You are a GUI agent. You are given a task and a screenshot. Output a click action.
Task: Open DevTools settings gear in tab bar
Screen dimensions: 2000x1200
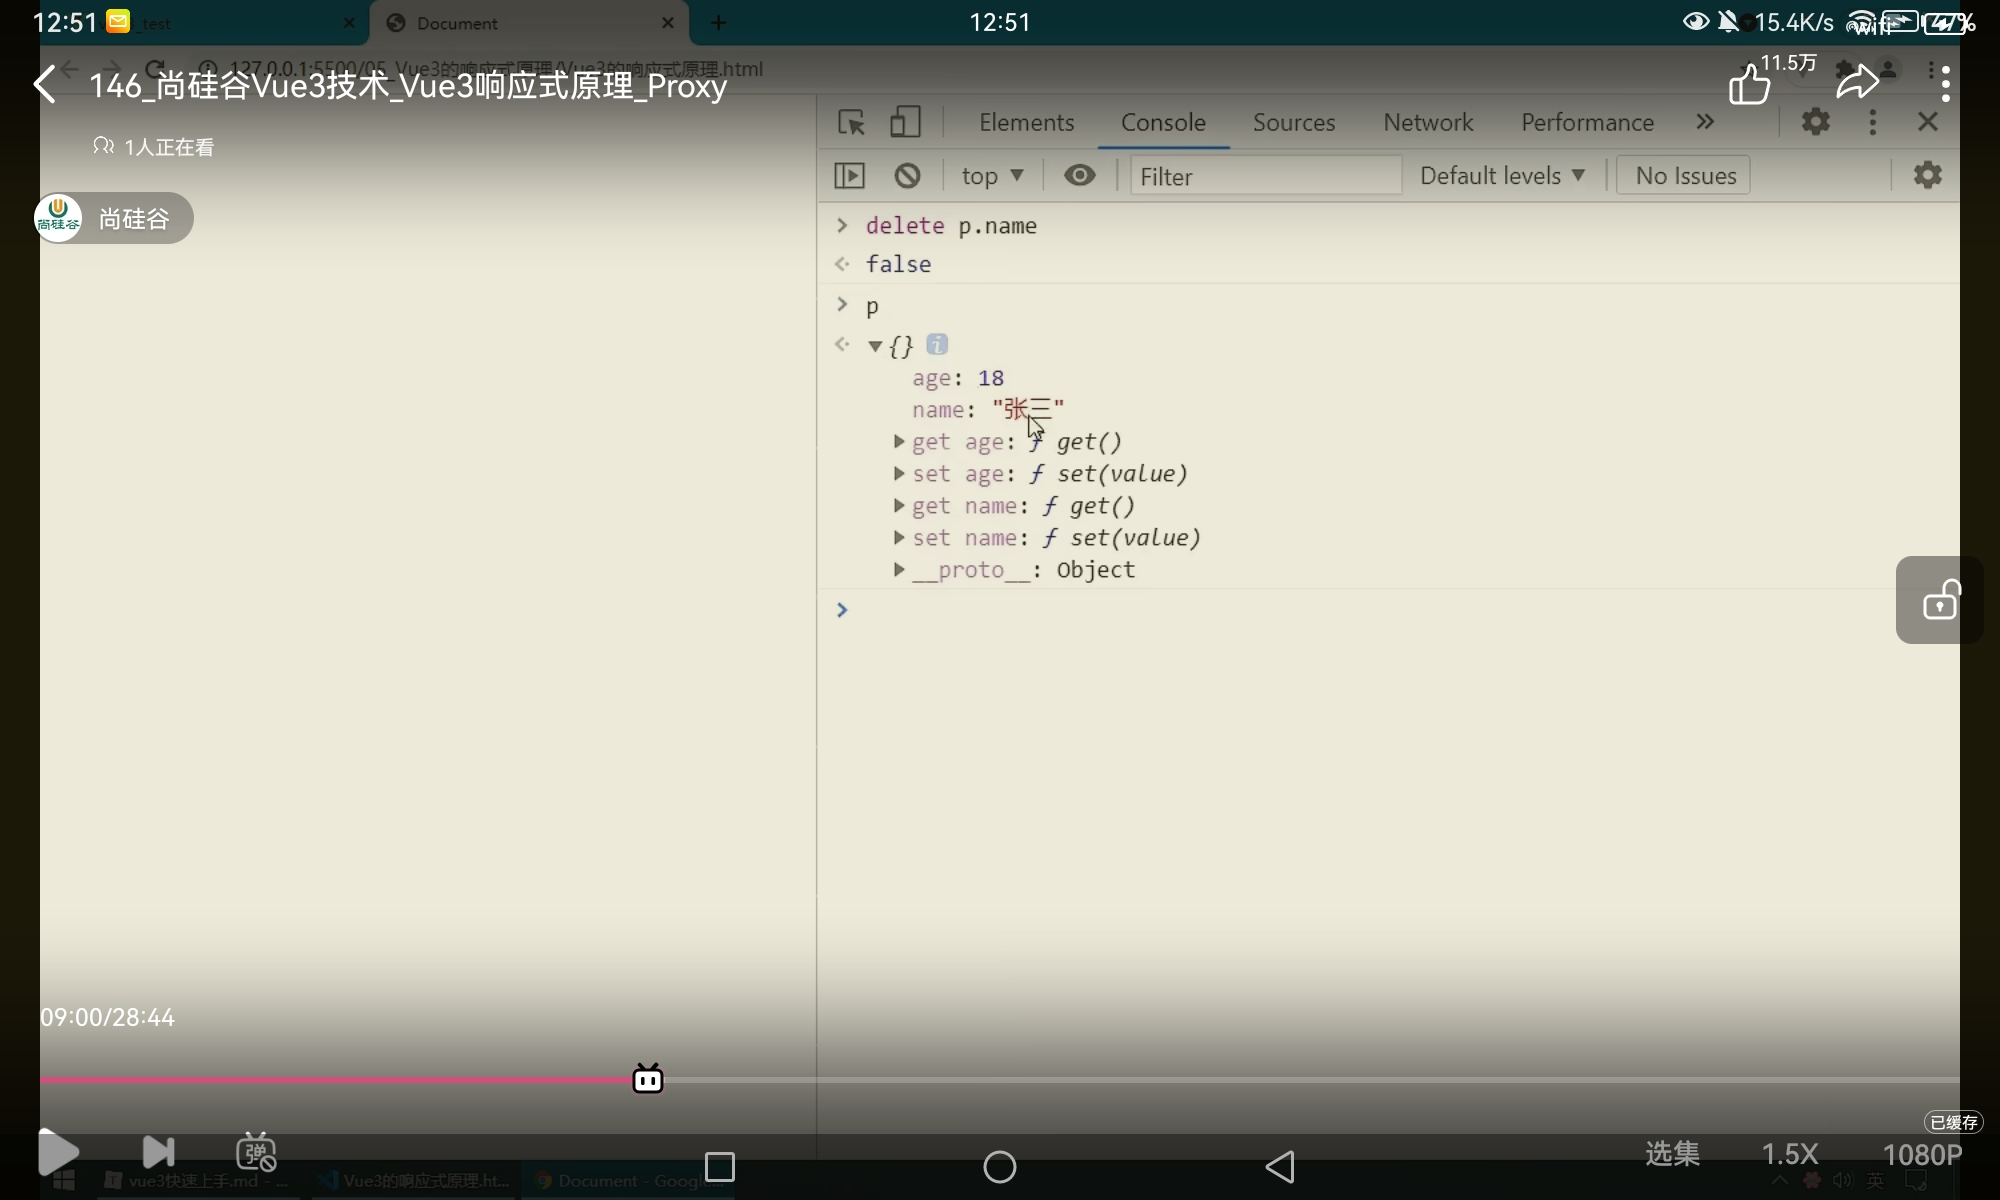pyautogui.click(x=1815, y=122)
